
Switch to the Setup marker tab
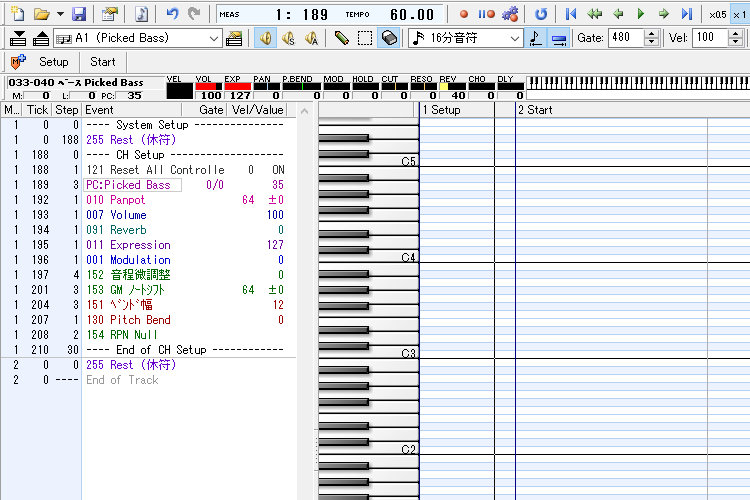tap(54, 62)
